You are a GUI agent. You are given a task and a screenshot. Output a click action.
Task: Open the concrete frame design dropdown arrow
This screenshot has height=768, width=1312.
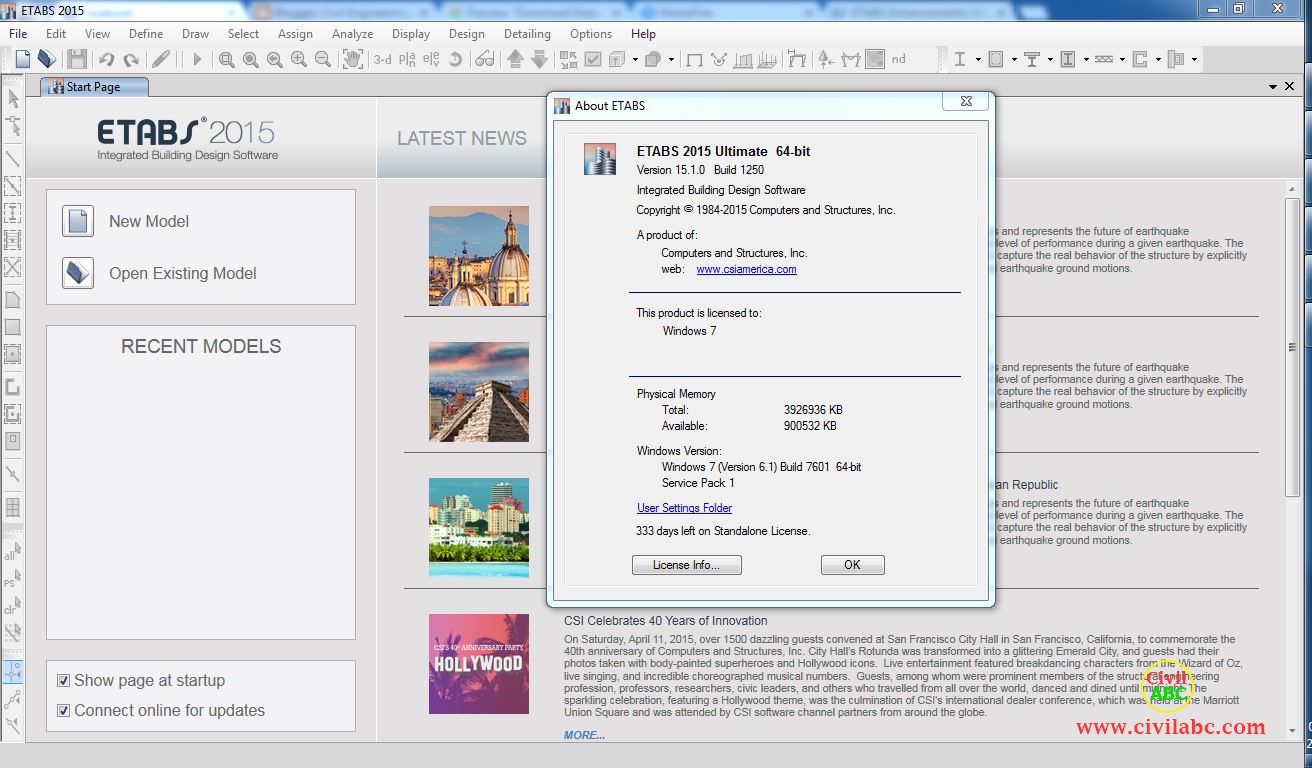[x=1014, y=60]
